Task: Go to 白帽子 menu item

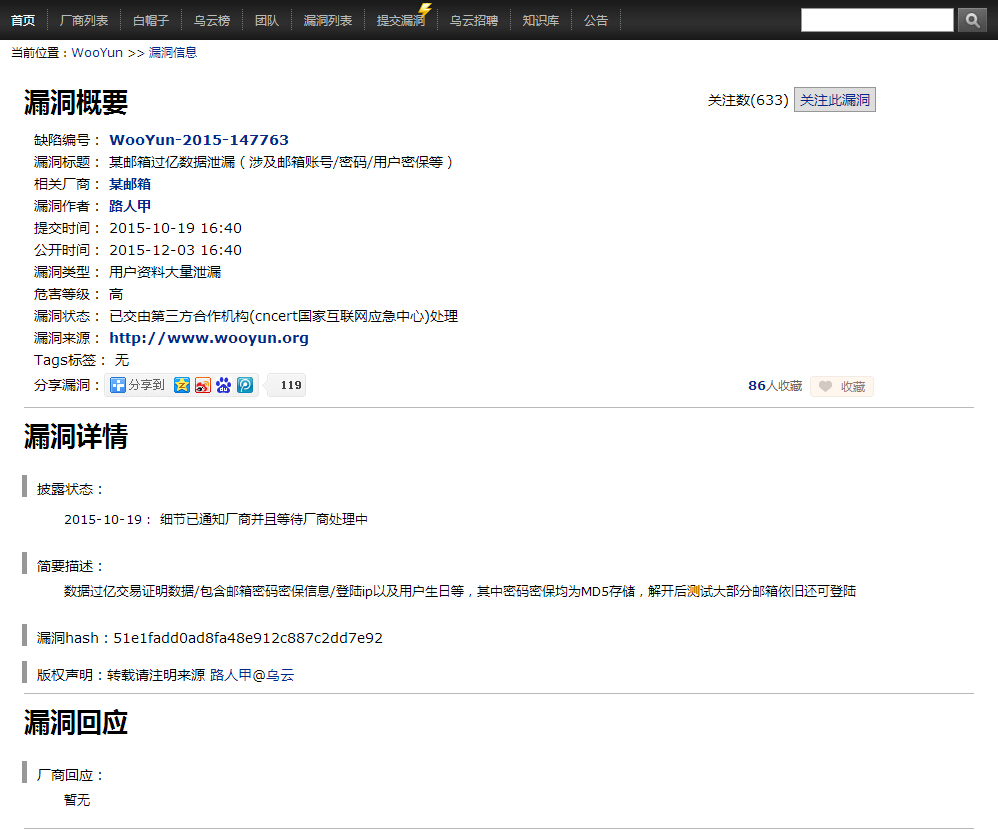Action: pyautogui.click(x=151, y=20)
